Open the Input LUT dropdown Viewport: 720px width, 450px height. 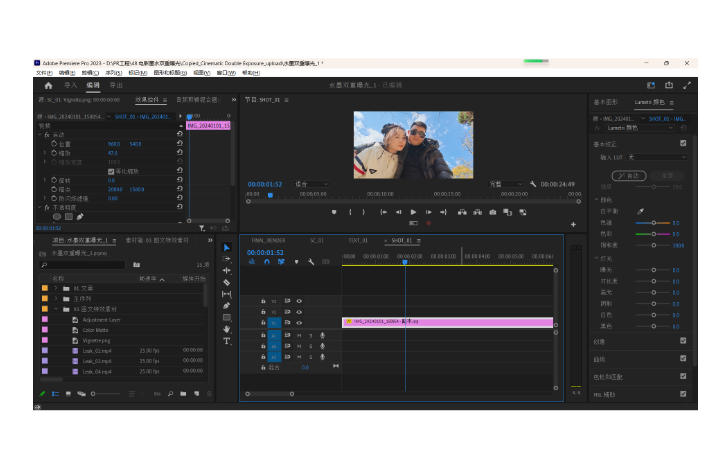657,157
